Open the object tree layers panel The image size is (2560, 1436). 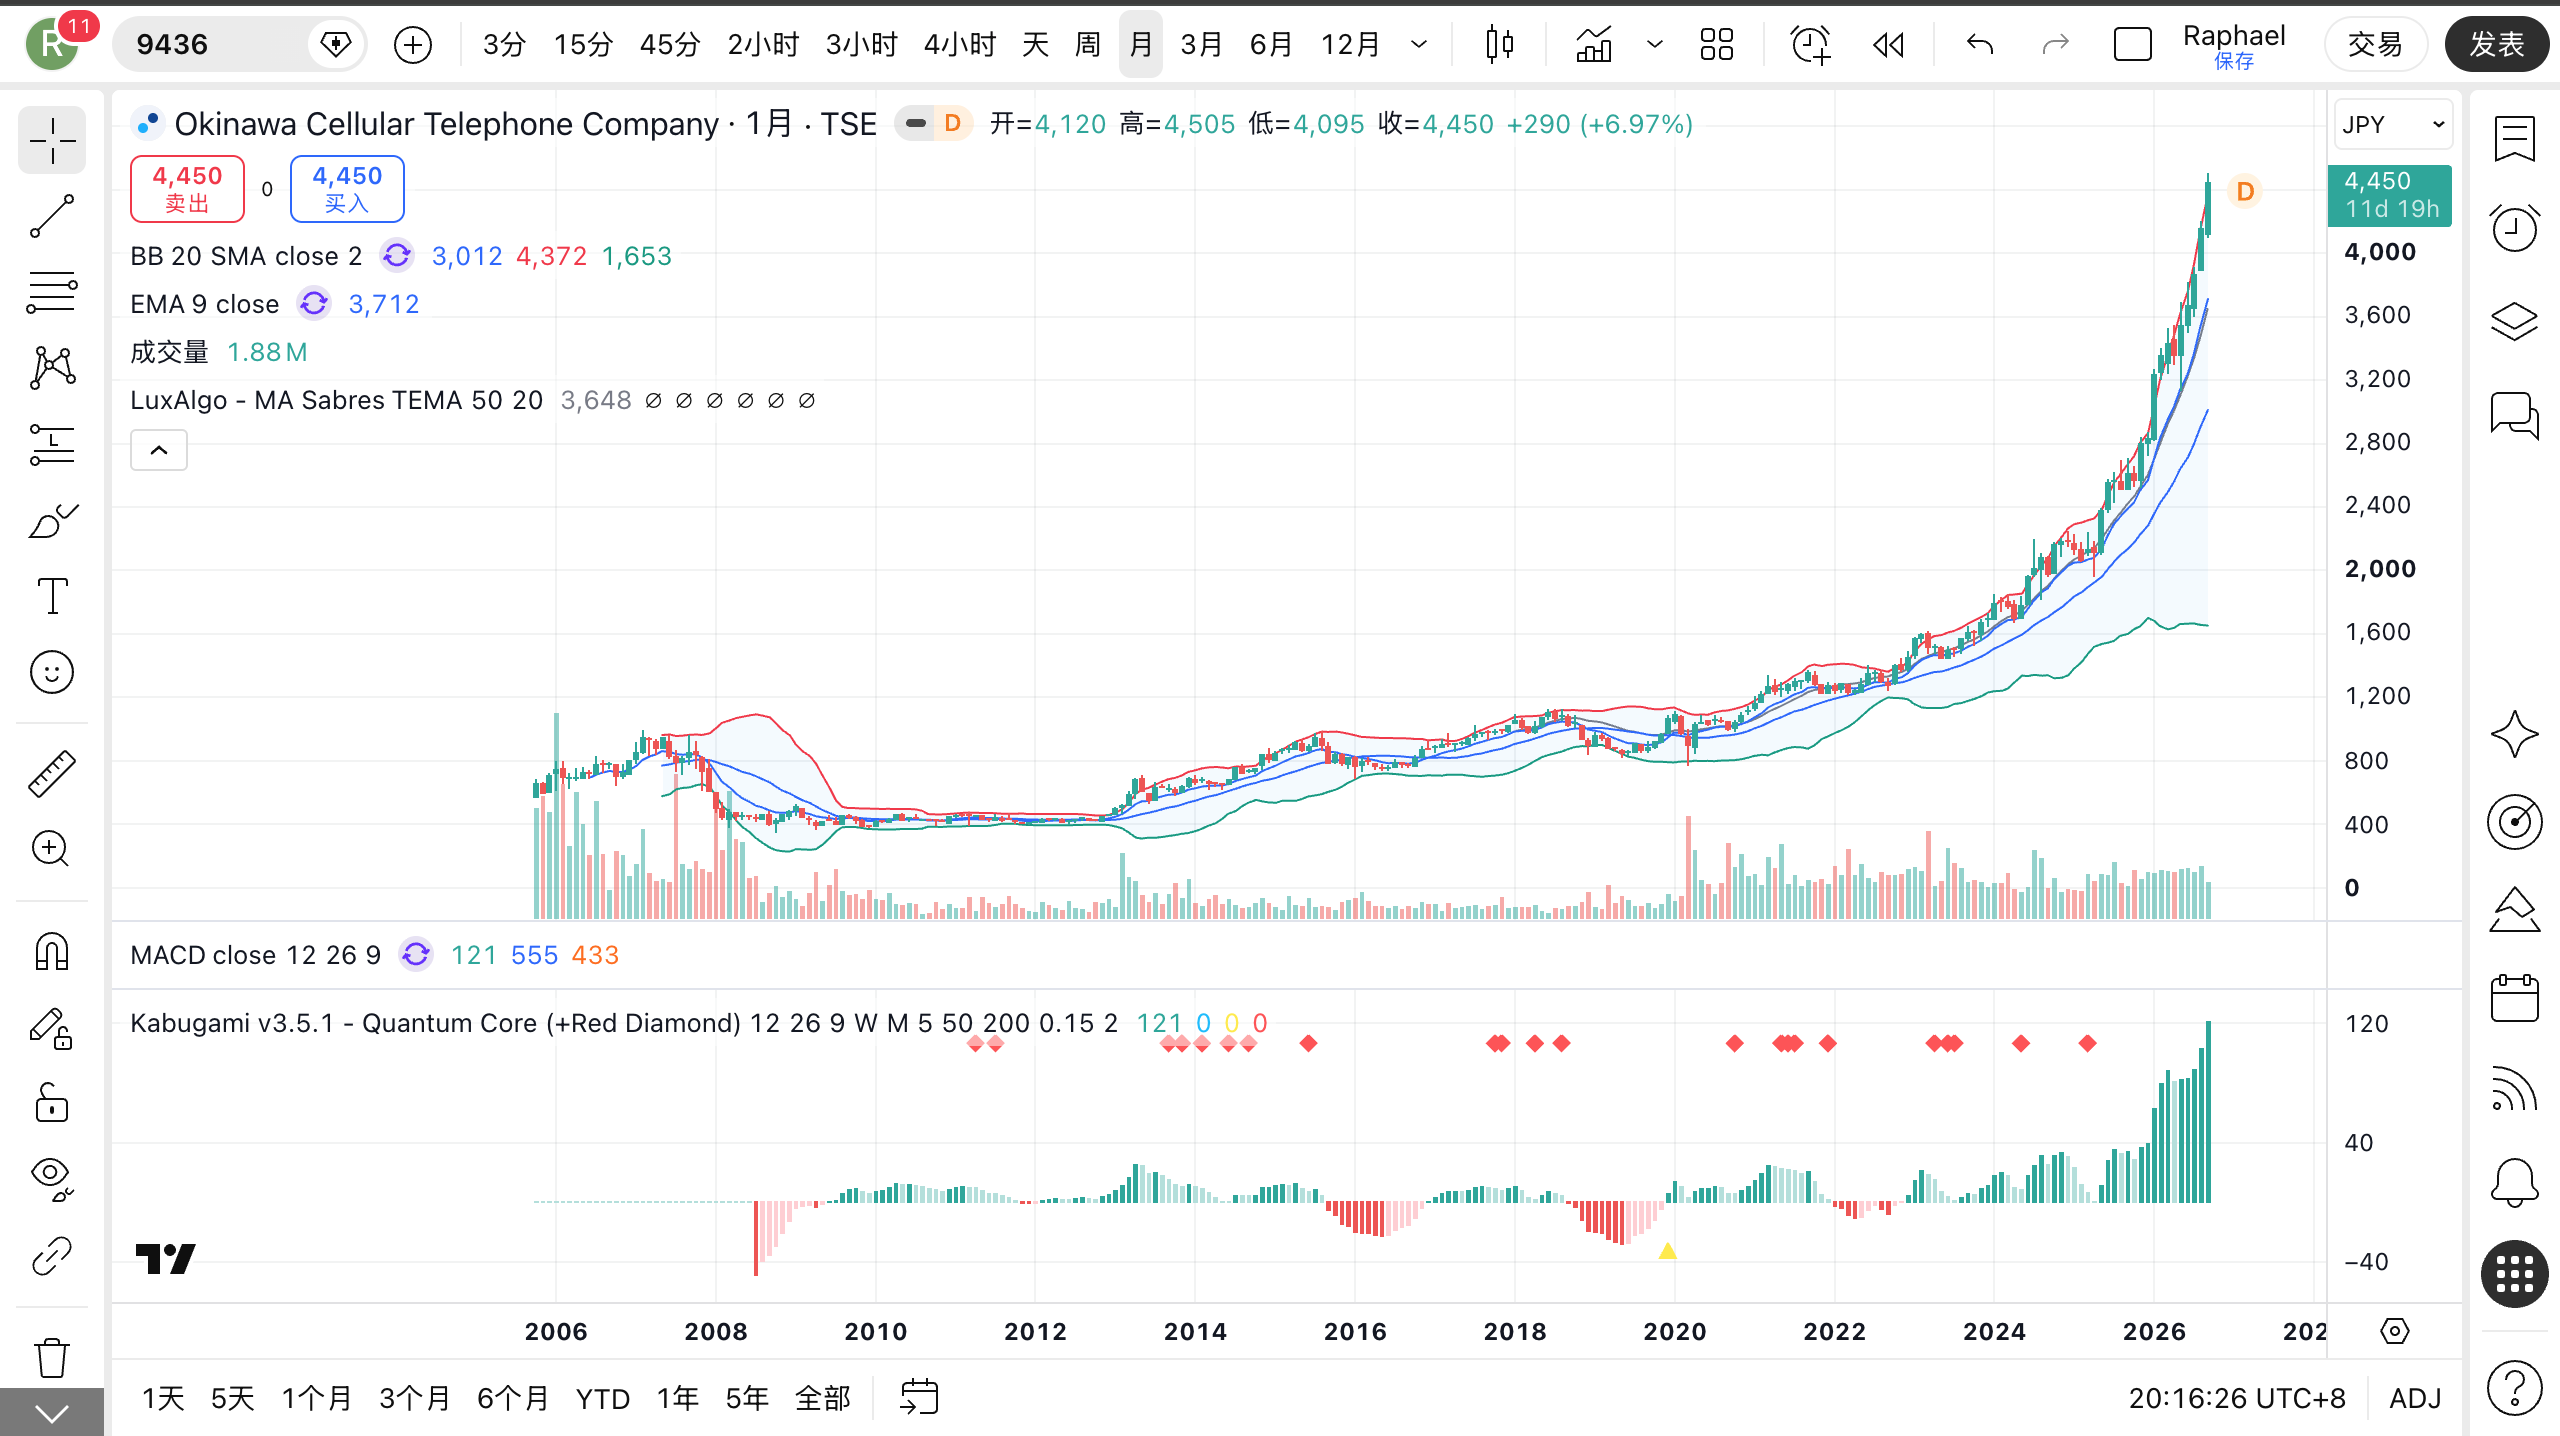(2514, 321)
